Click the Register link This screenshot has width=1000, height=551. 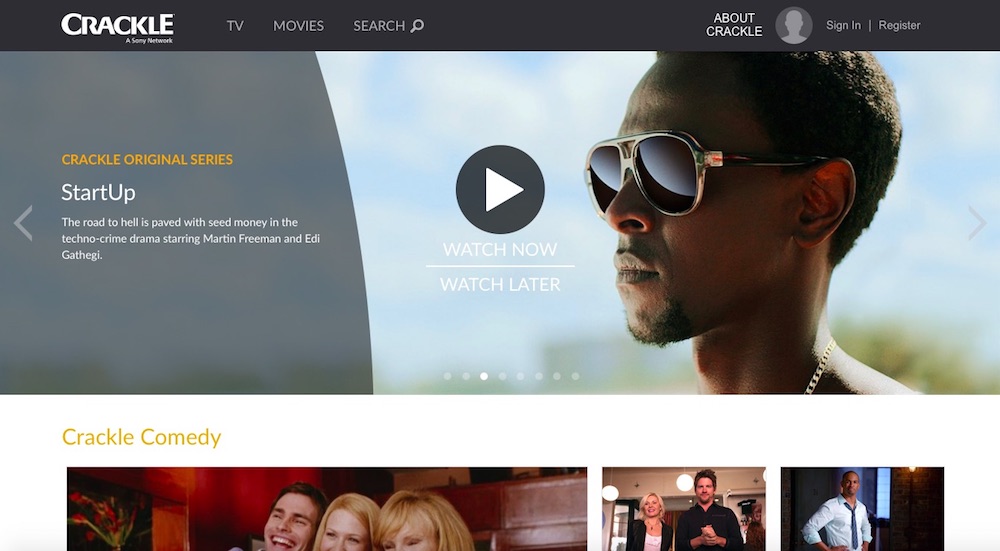[899, 26]
